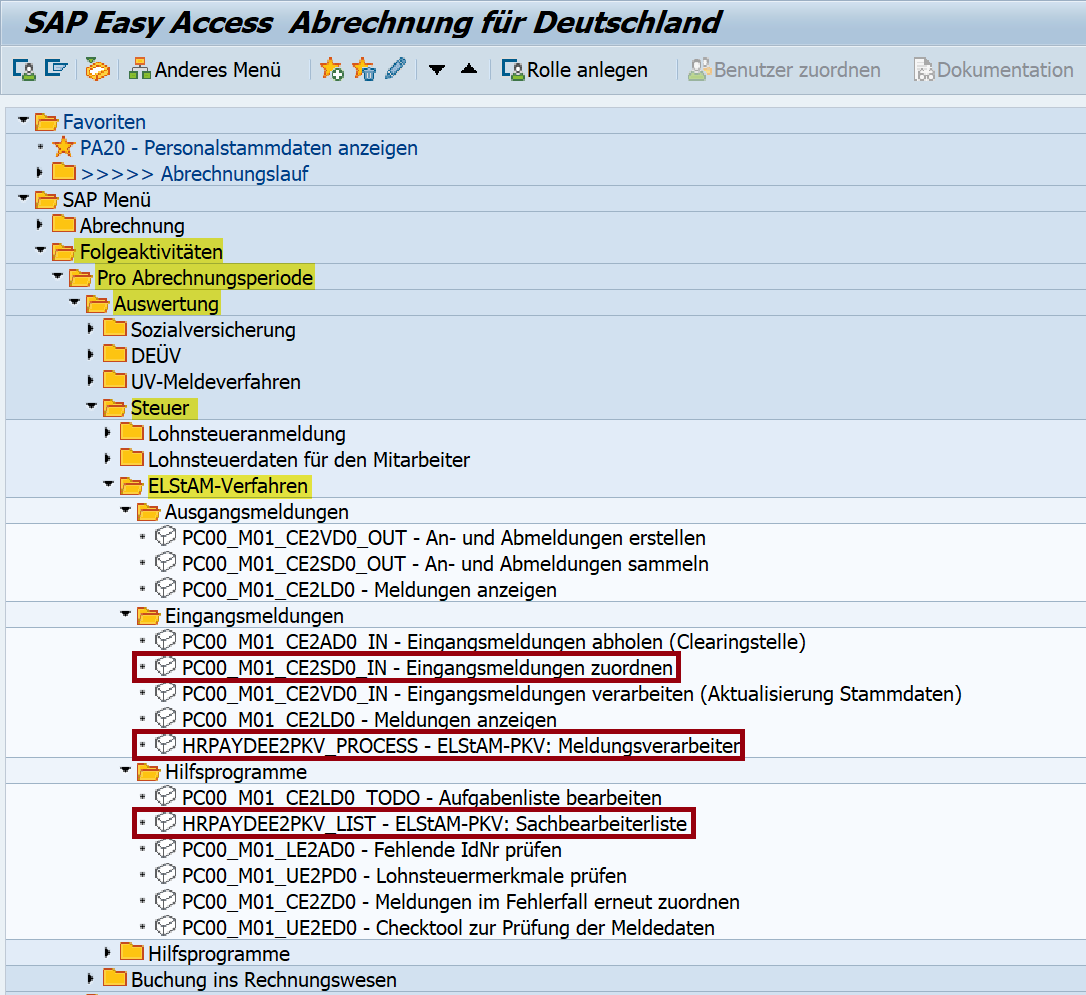Screen dimensions: 1086x995
Task: Move favorite up with the up arrow
Action: point(469,70)
